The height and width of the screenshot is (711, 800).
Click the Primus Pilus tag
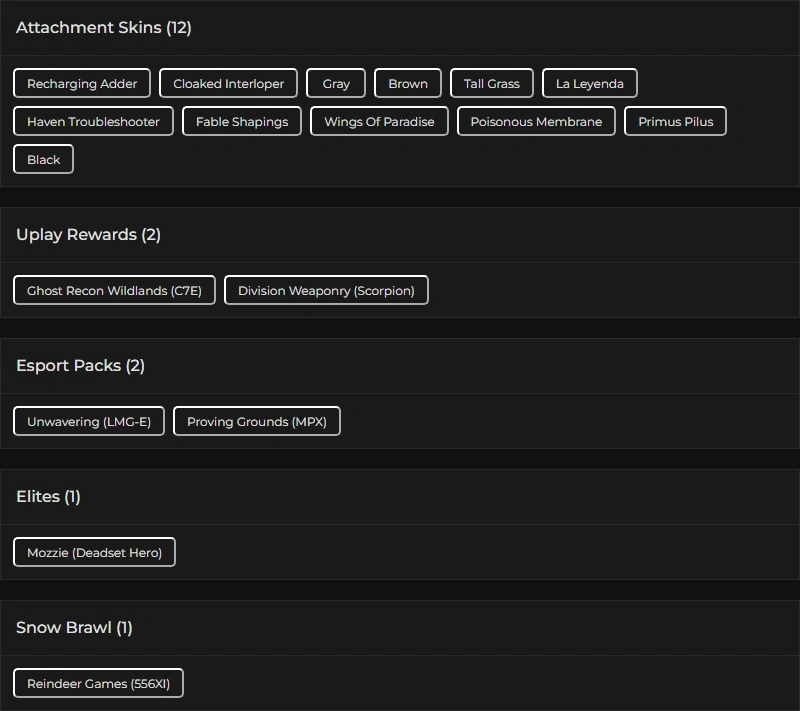tap(676, 122)
